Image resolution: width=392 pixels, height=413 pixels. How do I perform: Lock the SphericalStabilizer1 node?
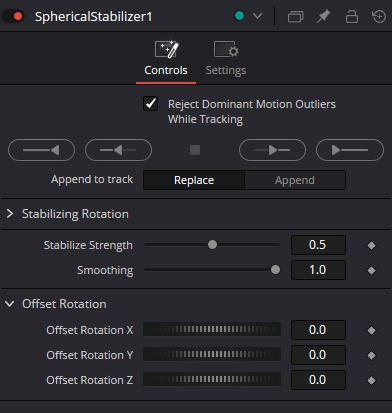click(x=352, y=16)
